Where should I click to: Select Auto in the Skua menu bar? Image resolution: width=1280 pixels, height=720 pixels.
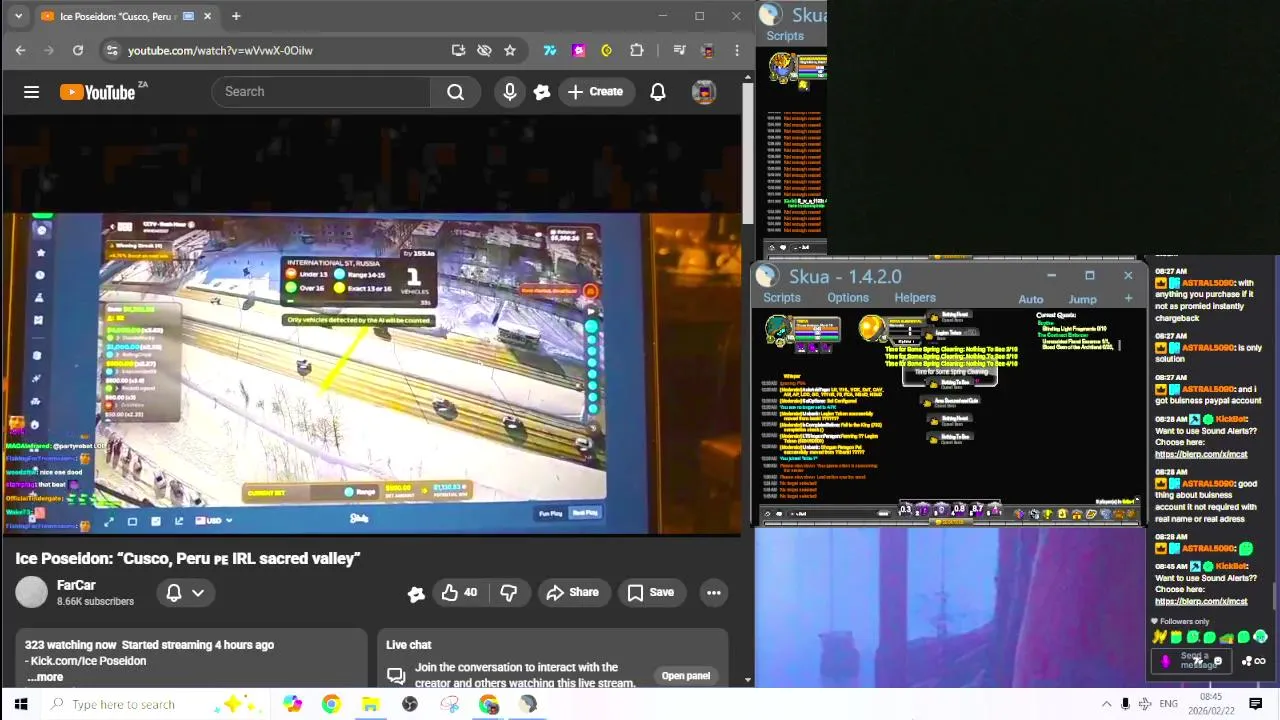pyautogui.click(x=1031, y=299)
